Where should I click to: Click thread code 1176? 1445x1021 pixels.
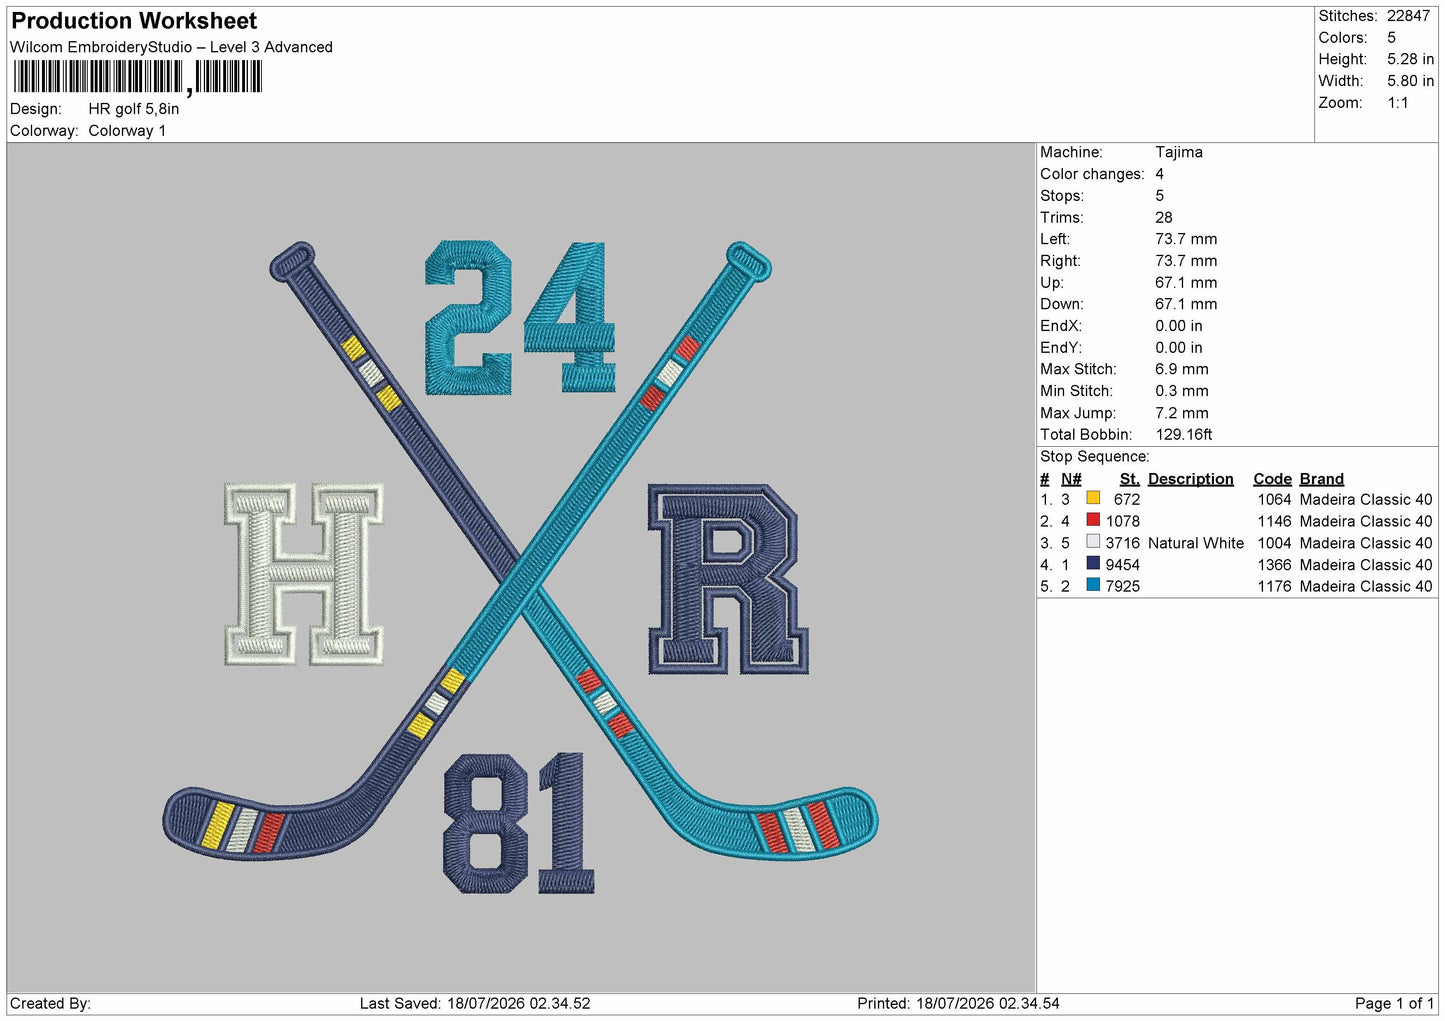[1274, 586]
